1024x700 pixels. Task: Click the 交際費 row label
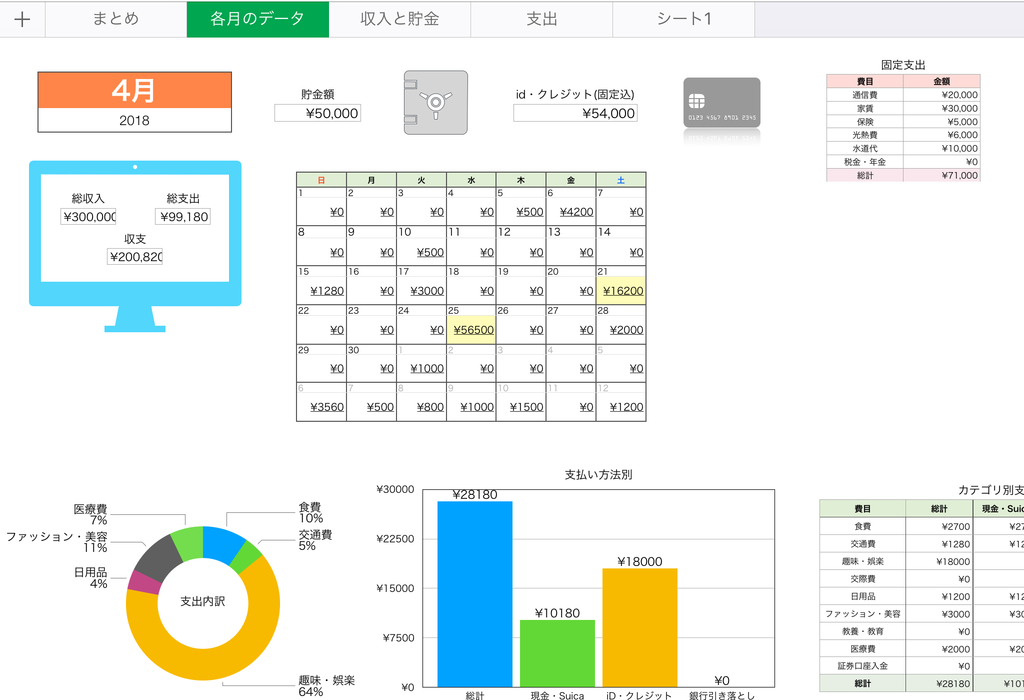tap(863, 579)
